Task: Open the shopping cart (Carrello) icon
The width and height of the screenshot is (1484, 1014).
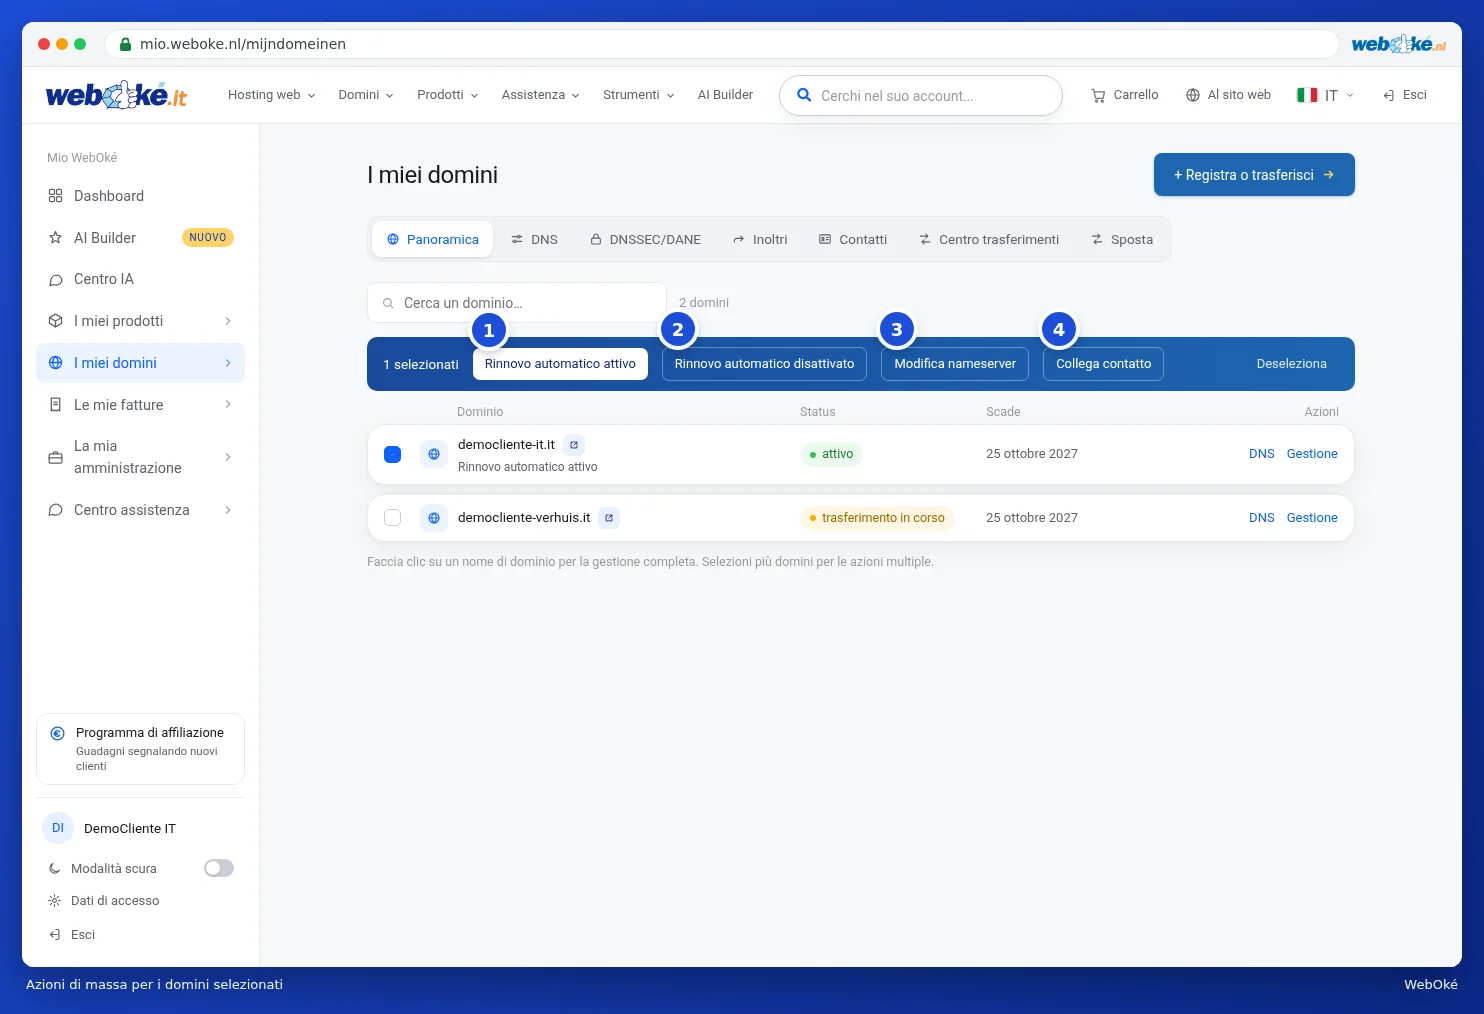Action: coord(1098,95)
